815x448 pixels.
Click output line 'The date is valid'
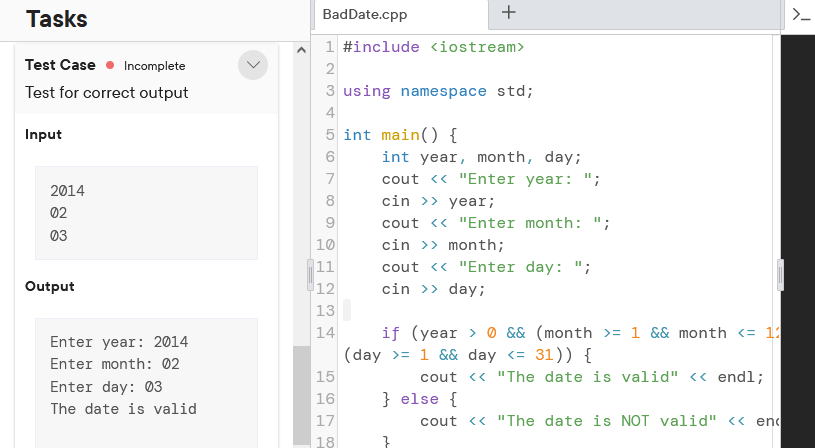click(123, 409)
